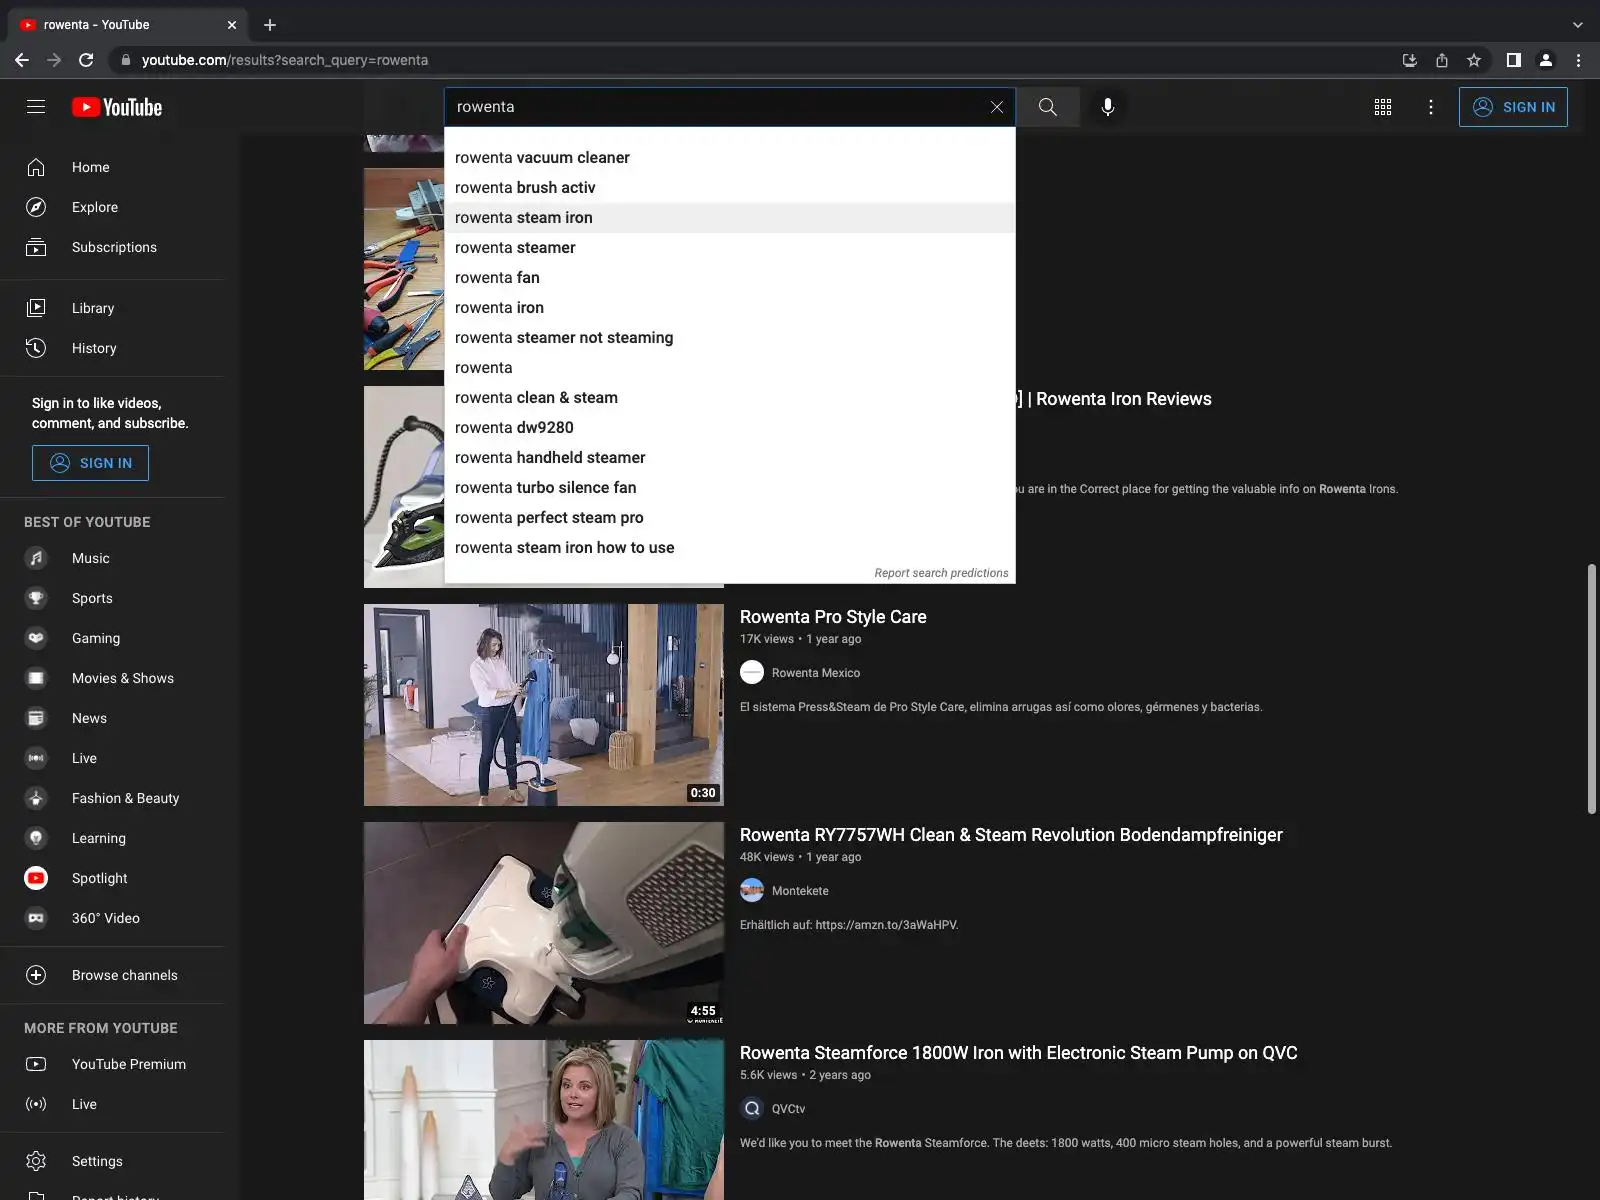Image resolution: width=1600 pixels, height=1200 pixels.
Task: Click the QVC Steamforce video thumbnail
Action: pos(544,1120)
